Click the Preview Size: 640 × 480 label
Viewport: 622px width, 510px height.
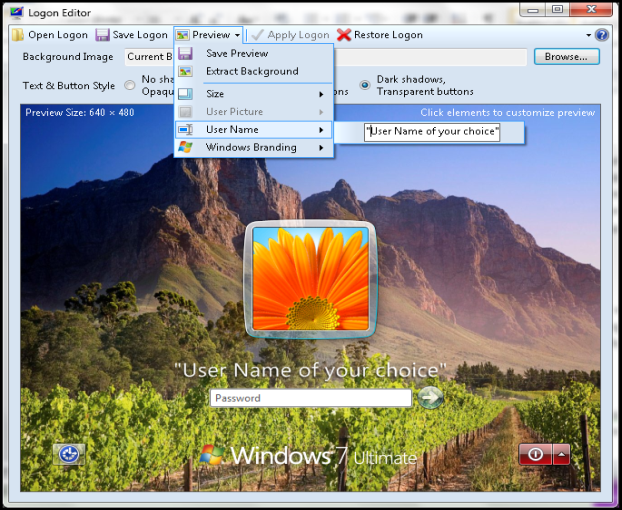click(x=80, y=113)
